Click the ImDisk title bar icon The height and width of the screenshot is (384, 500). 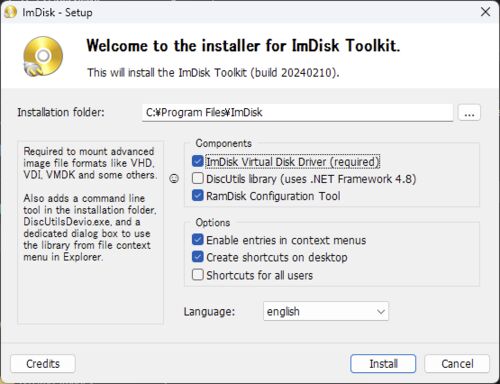pos(10,12)
